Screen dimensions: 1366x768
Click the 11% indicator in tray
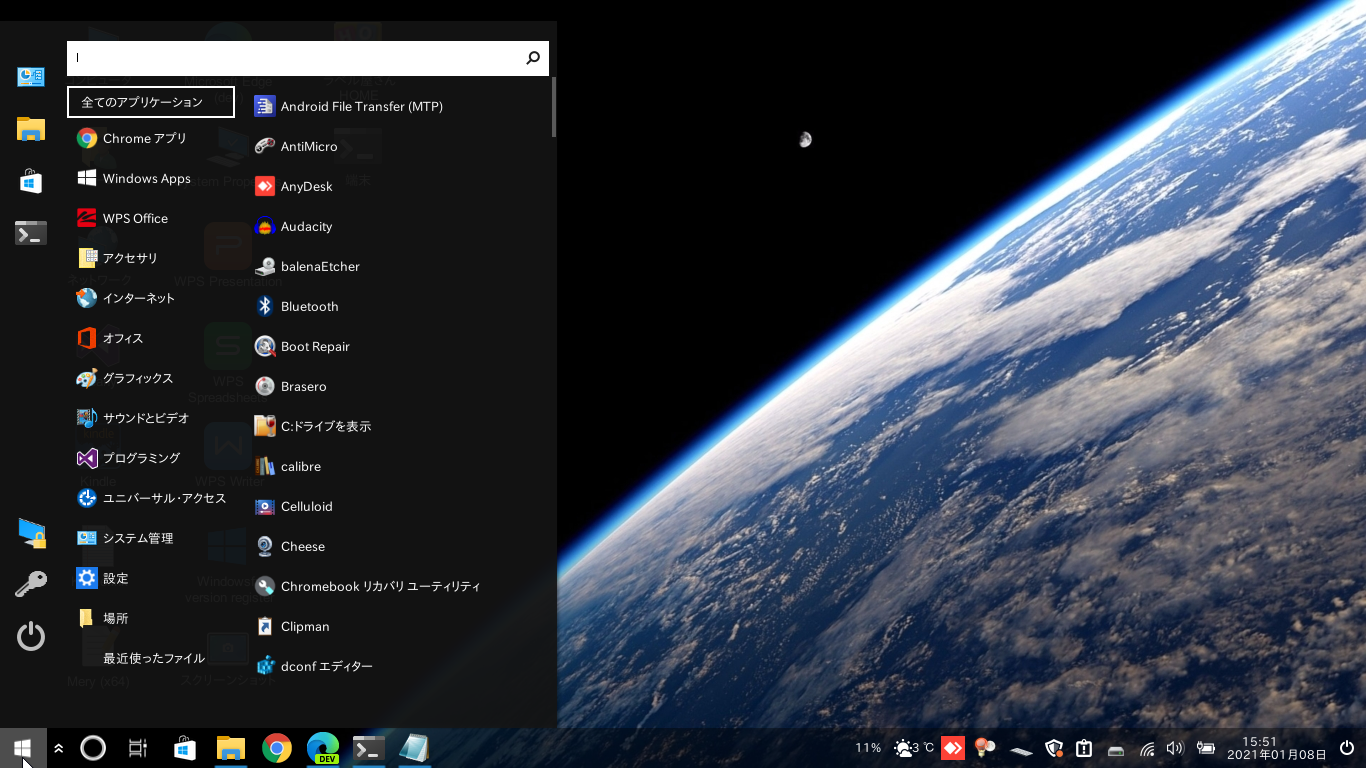click(868, 748)
